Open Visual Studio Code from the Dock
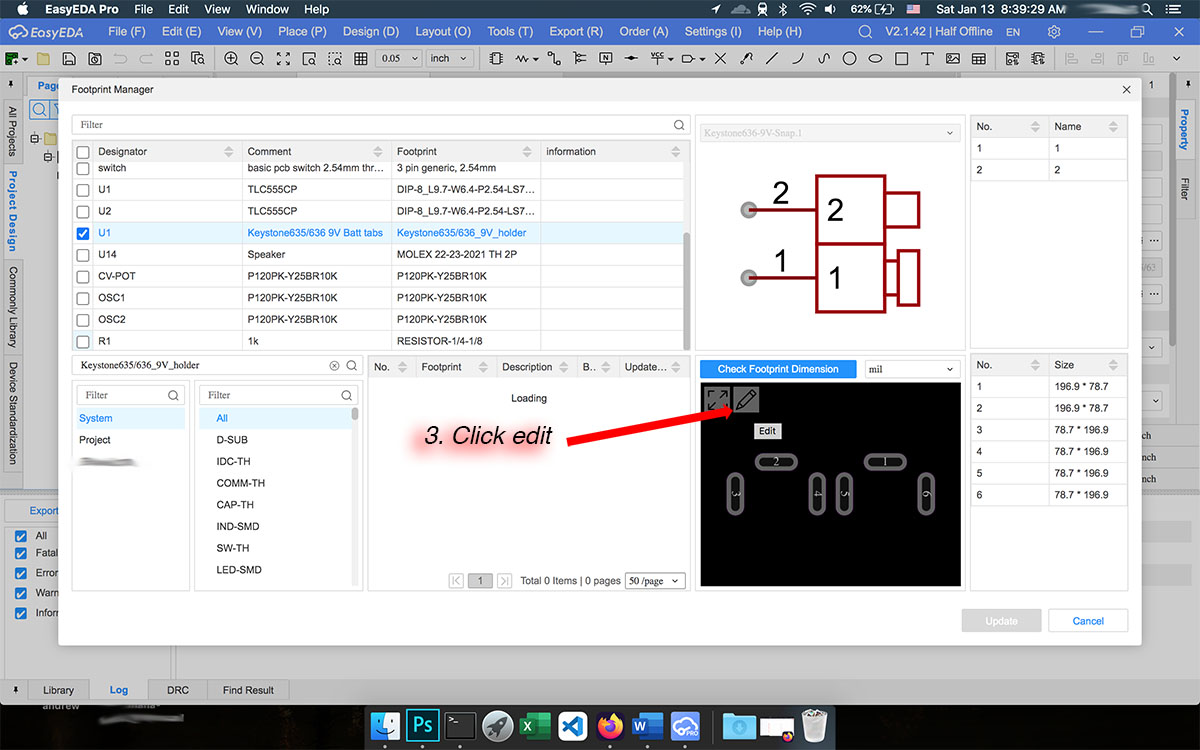The height and width of the screenshot is (750, 1200). 572,724
